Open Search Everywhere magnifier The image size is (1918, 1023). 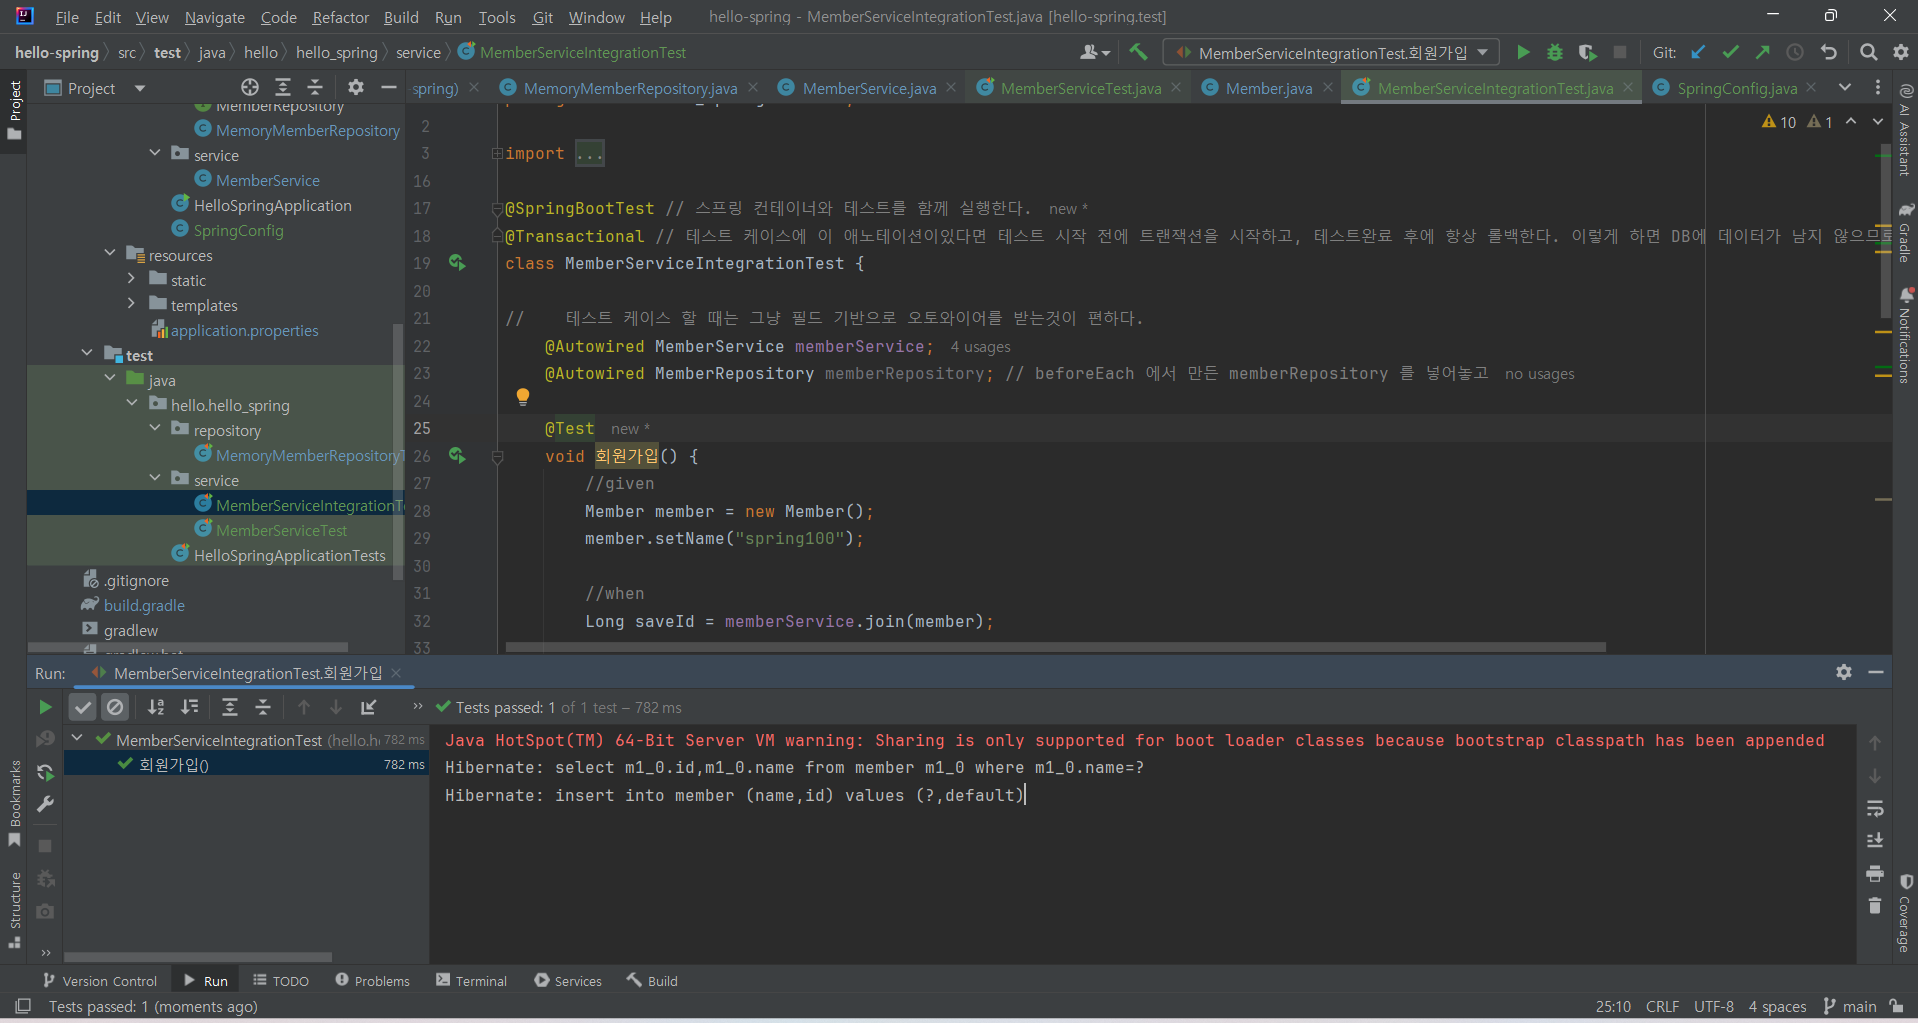pyautogui.click(x=1868, y=52)
